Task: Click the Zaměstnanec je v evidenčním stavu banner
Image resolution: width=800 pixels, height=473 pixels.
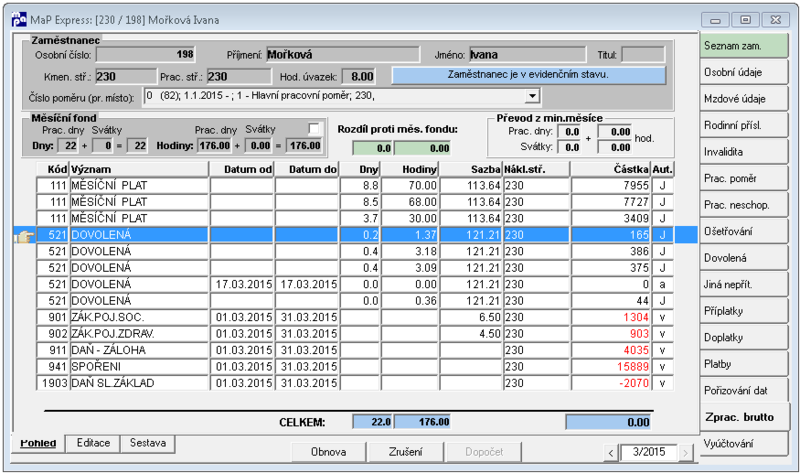Action: 529,75
